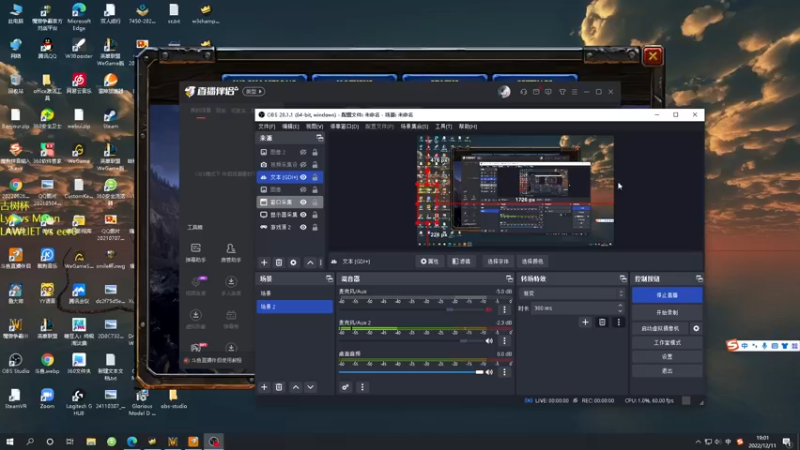Click the 开始录制 start recording button
This screenshot has height=450, width=800.
tap(667, 312)
